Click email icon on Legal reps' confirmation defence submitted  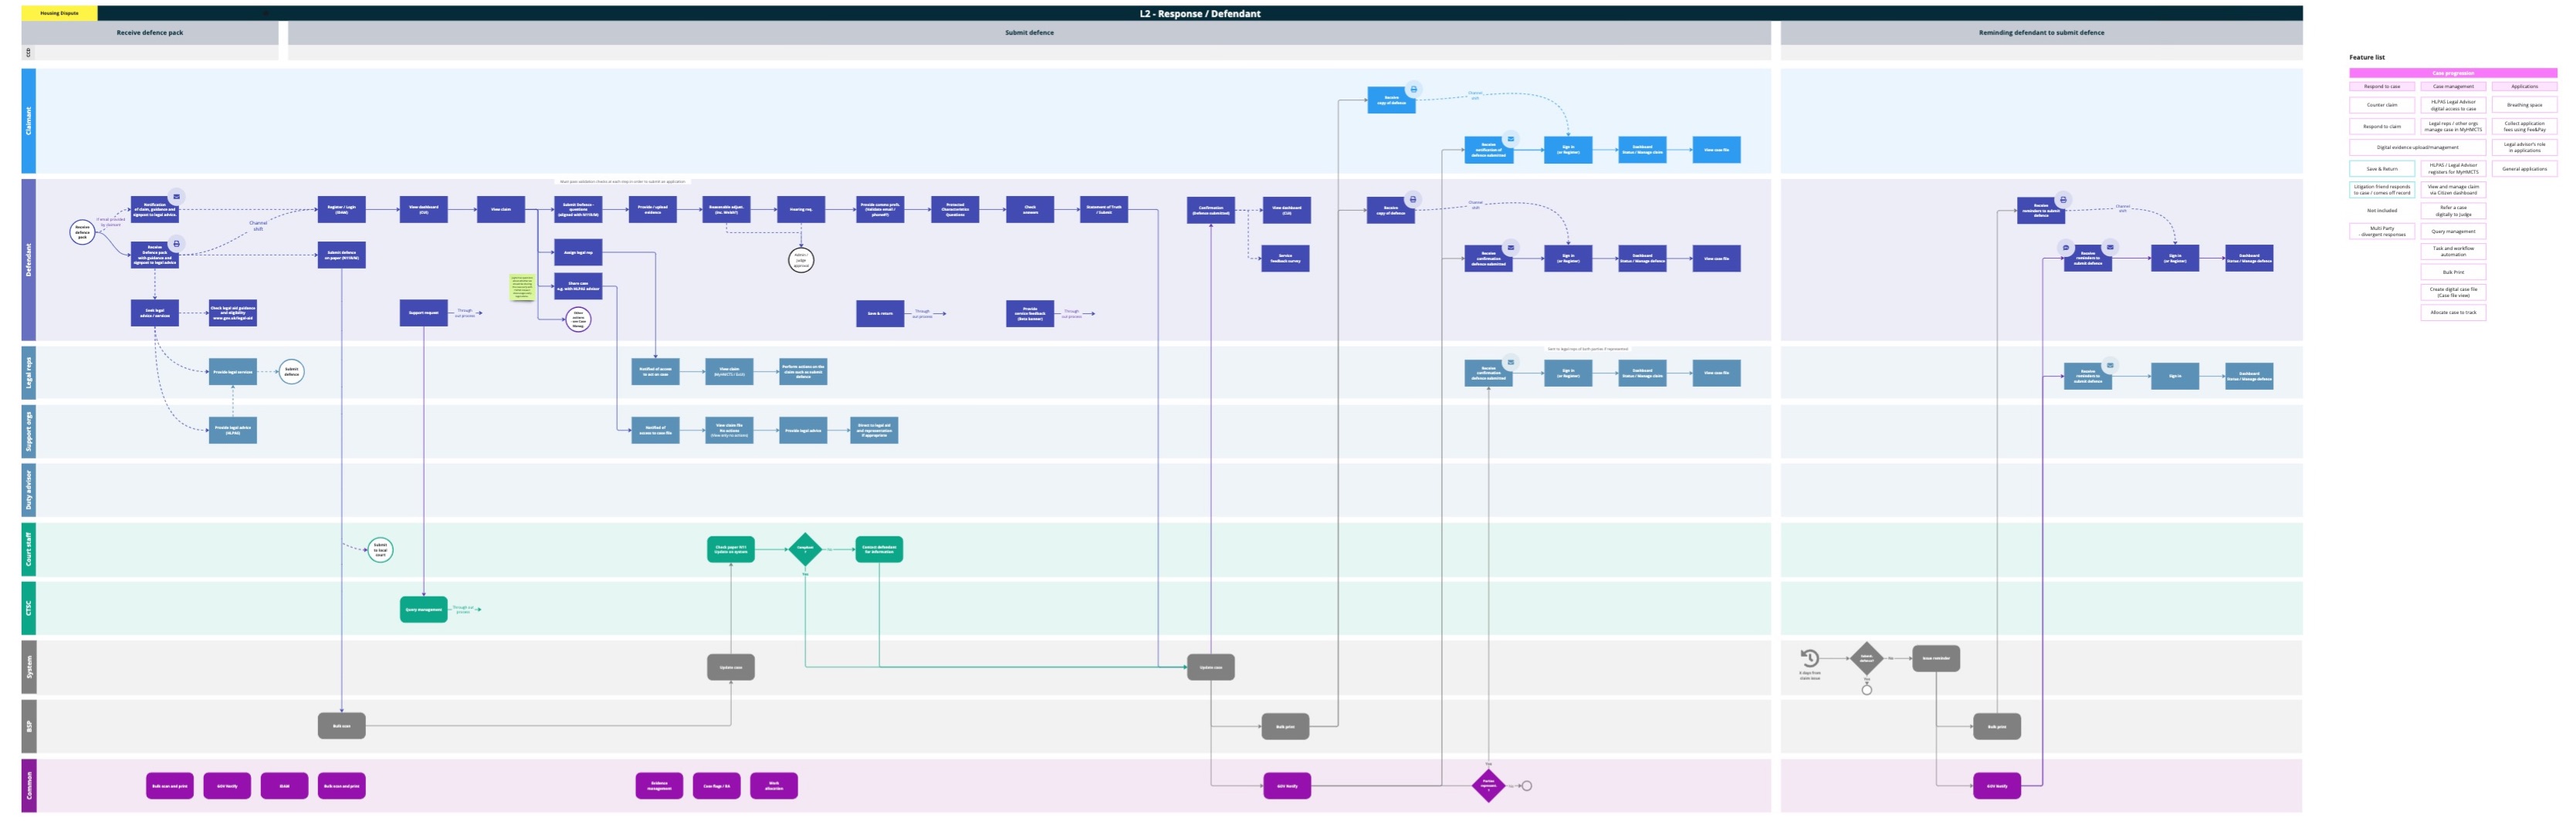(x=1510, y=362)
